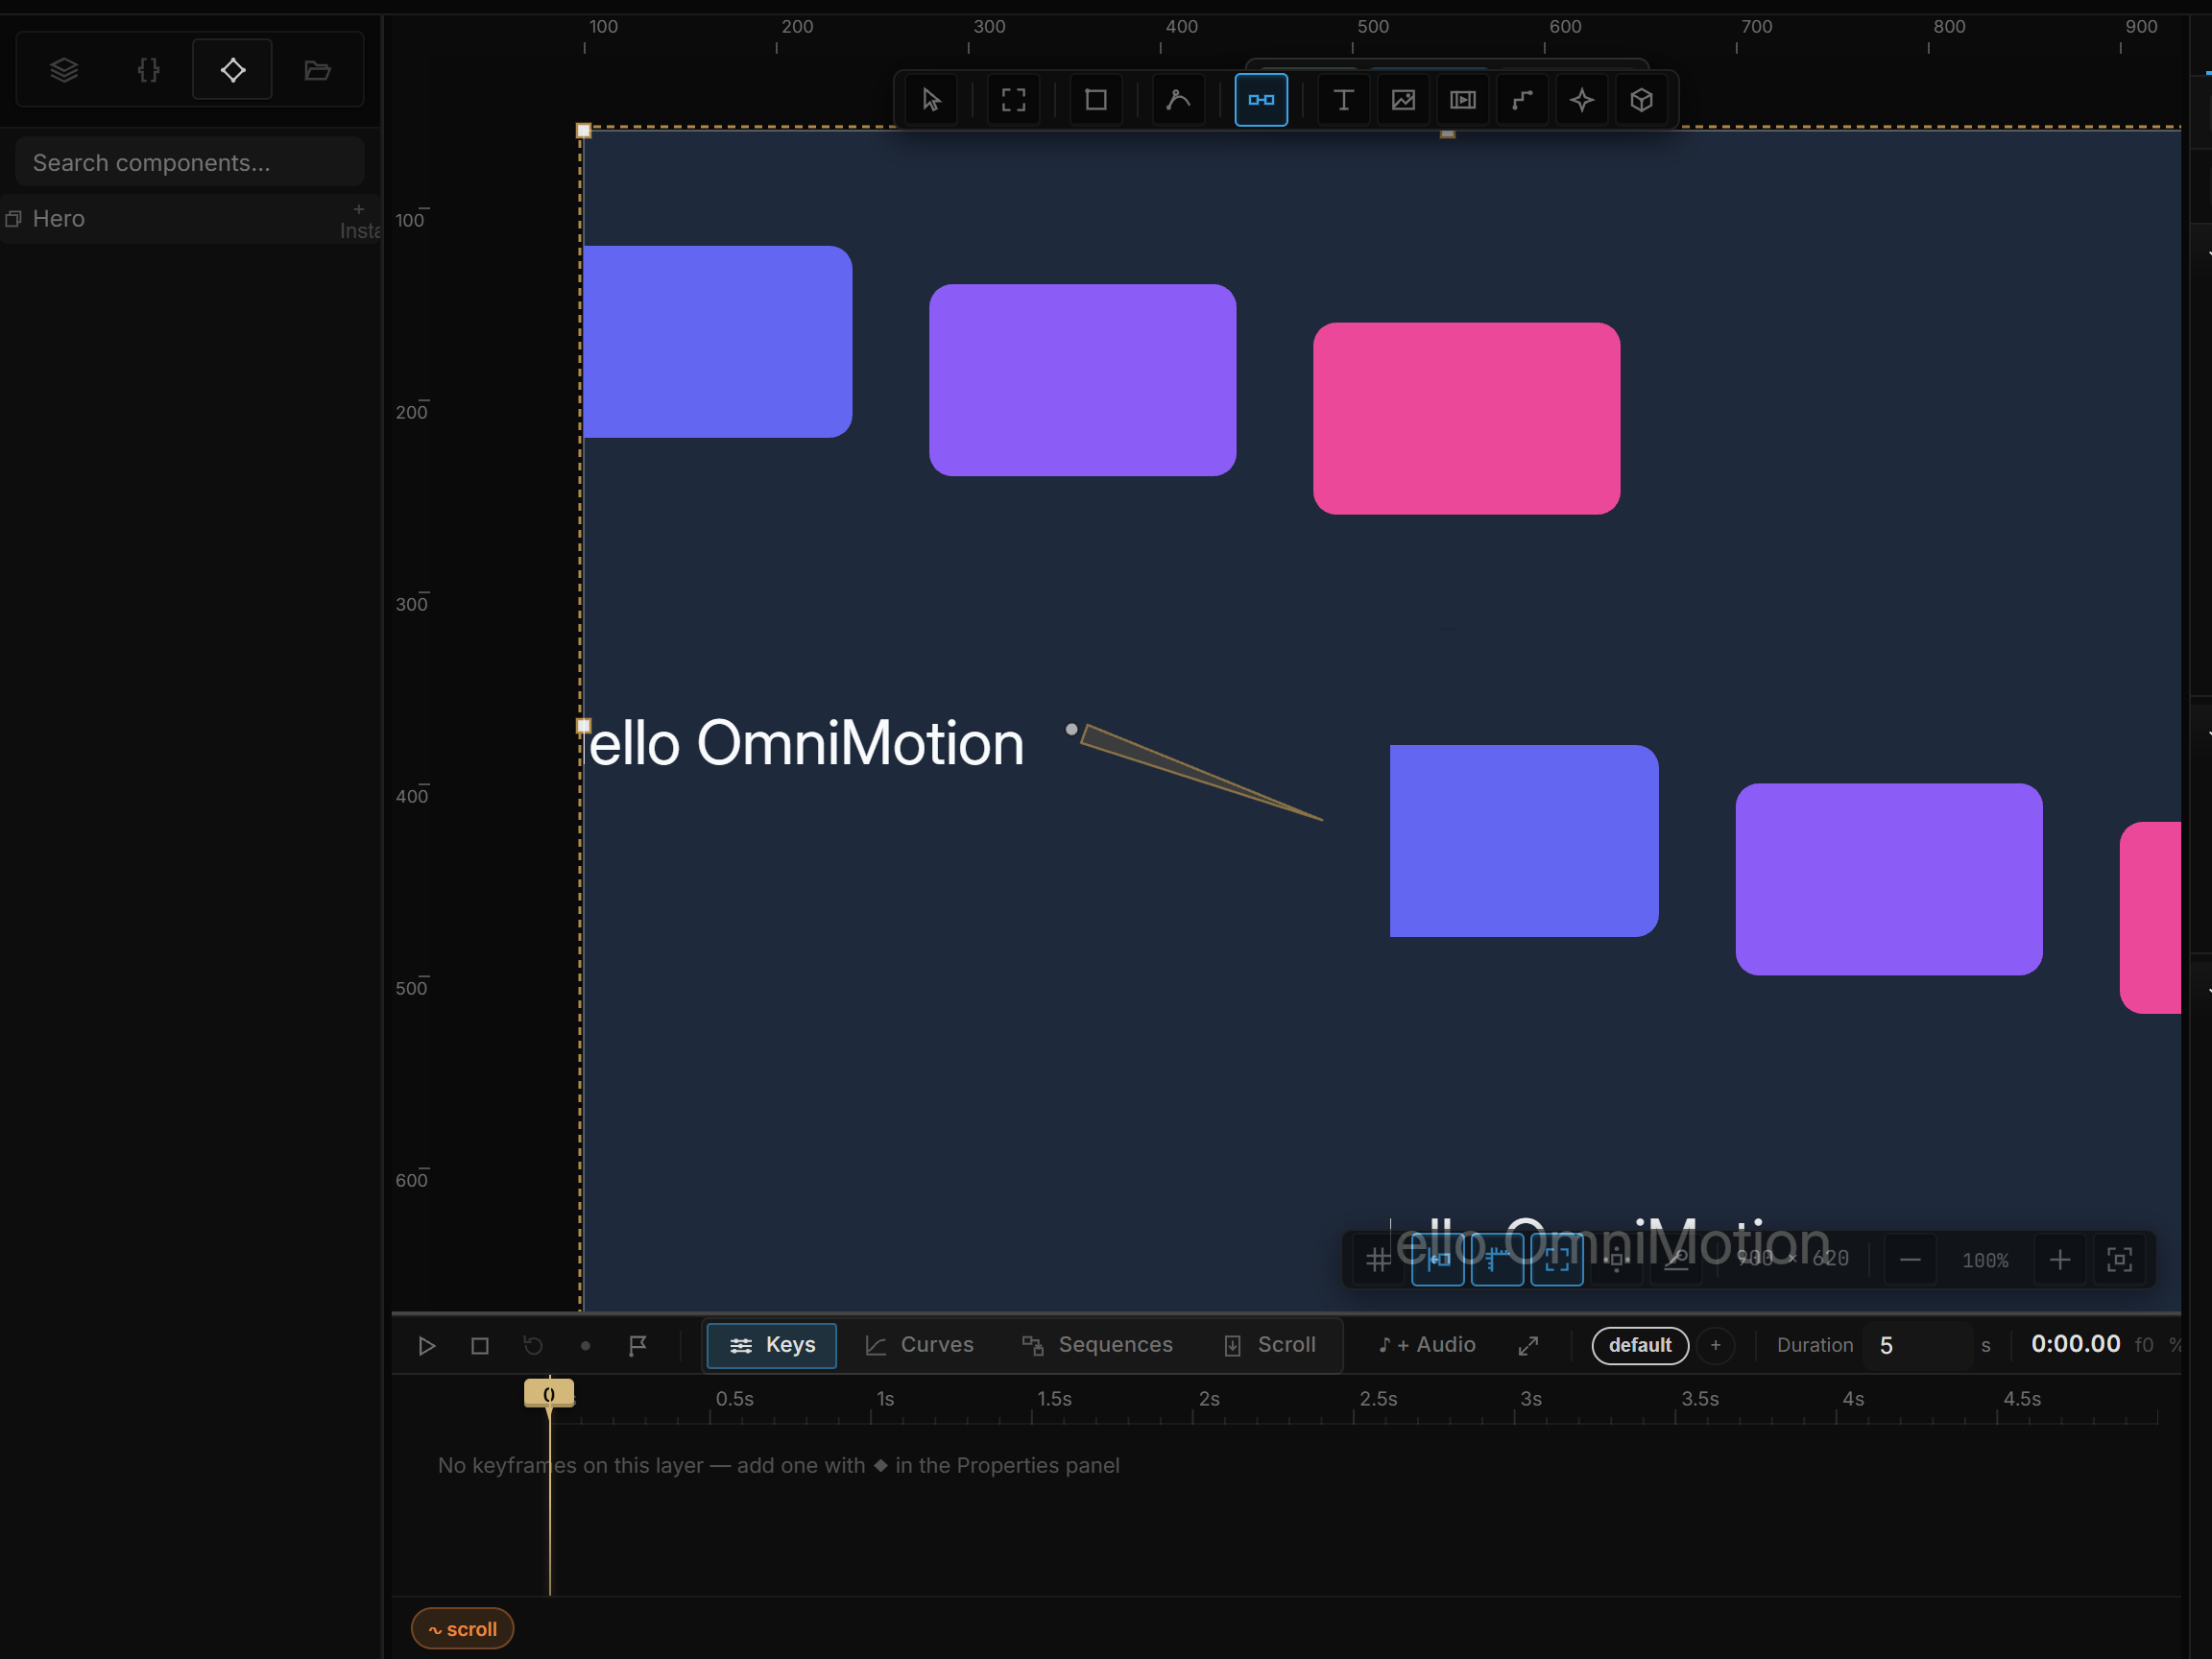The width and height of the screenshot is (2212, 1659).
Task: Select the top pink rectangle
Action: tap(1467, 419)
